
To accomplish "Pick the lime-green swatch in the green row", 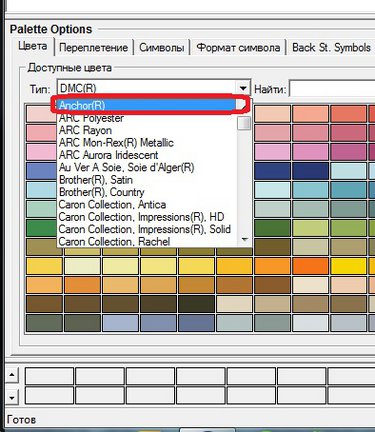I will click(310, 228).
